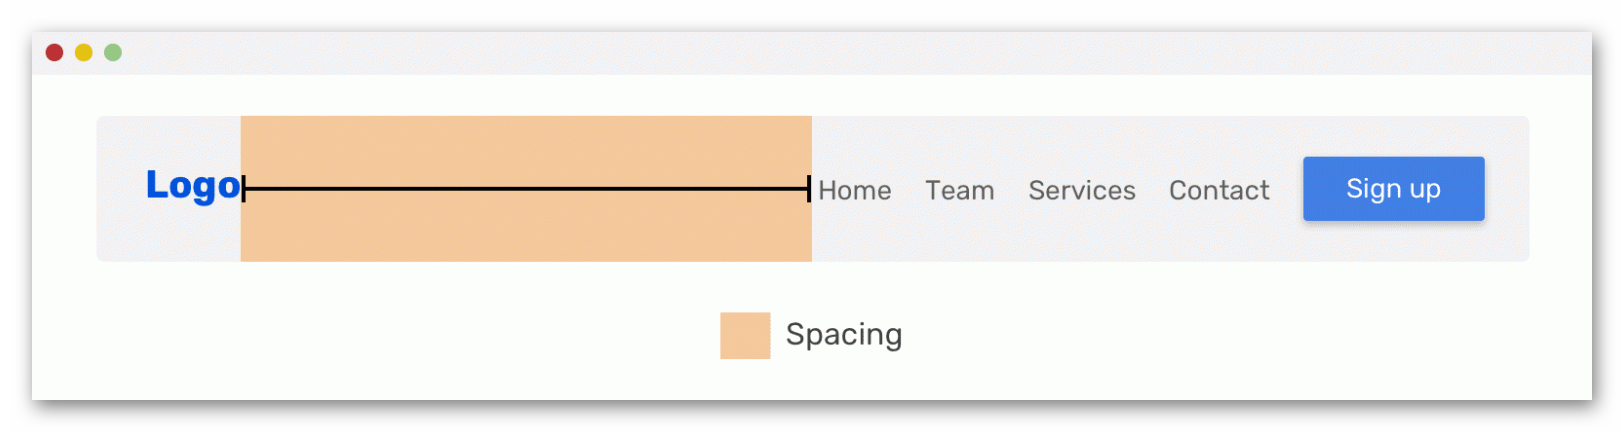
Task: Click the blue Sign up button
Action: 1393,189
